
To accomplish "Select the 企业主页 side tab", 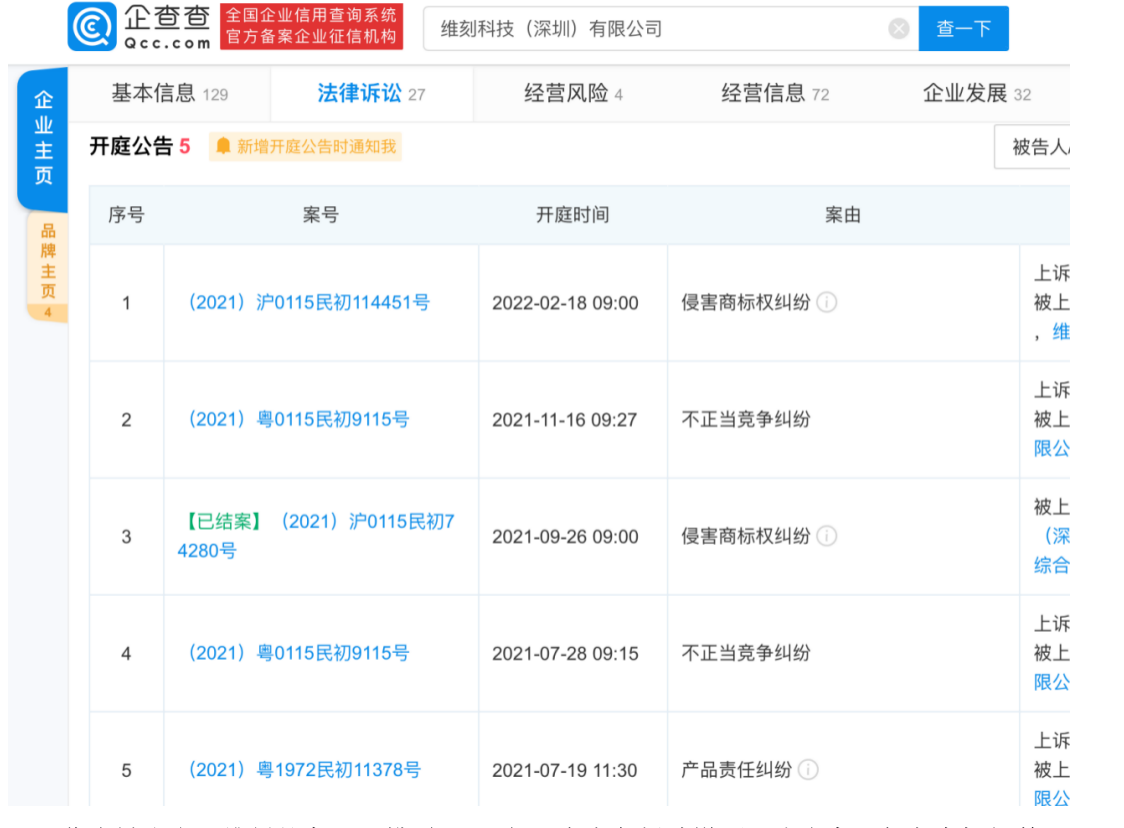I will [43, 138].
